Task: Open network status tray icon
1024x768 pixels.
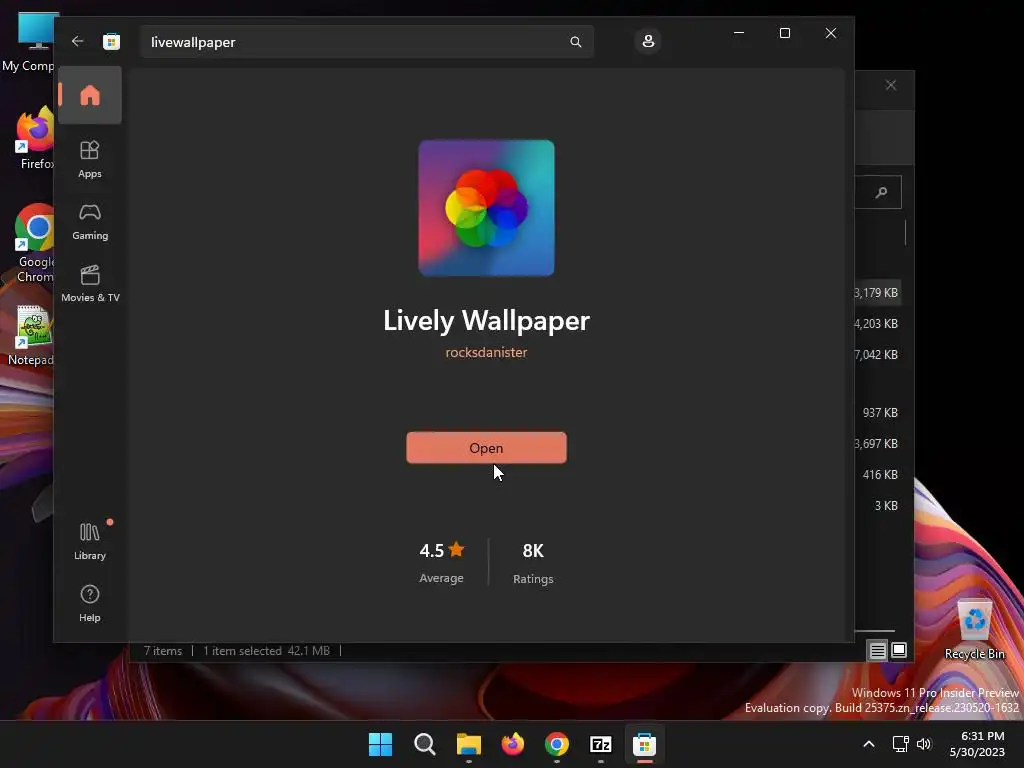Action: point(901,744)
